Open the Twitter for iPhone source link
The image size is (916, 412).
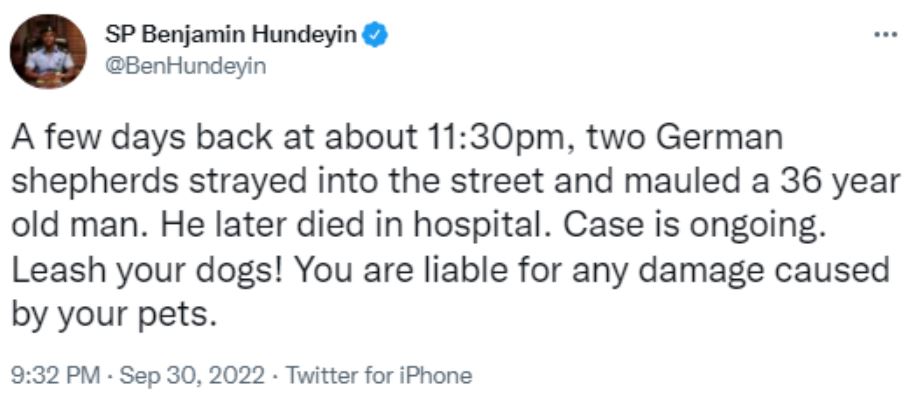click(x=378, y=376)
